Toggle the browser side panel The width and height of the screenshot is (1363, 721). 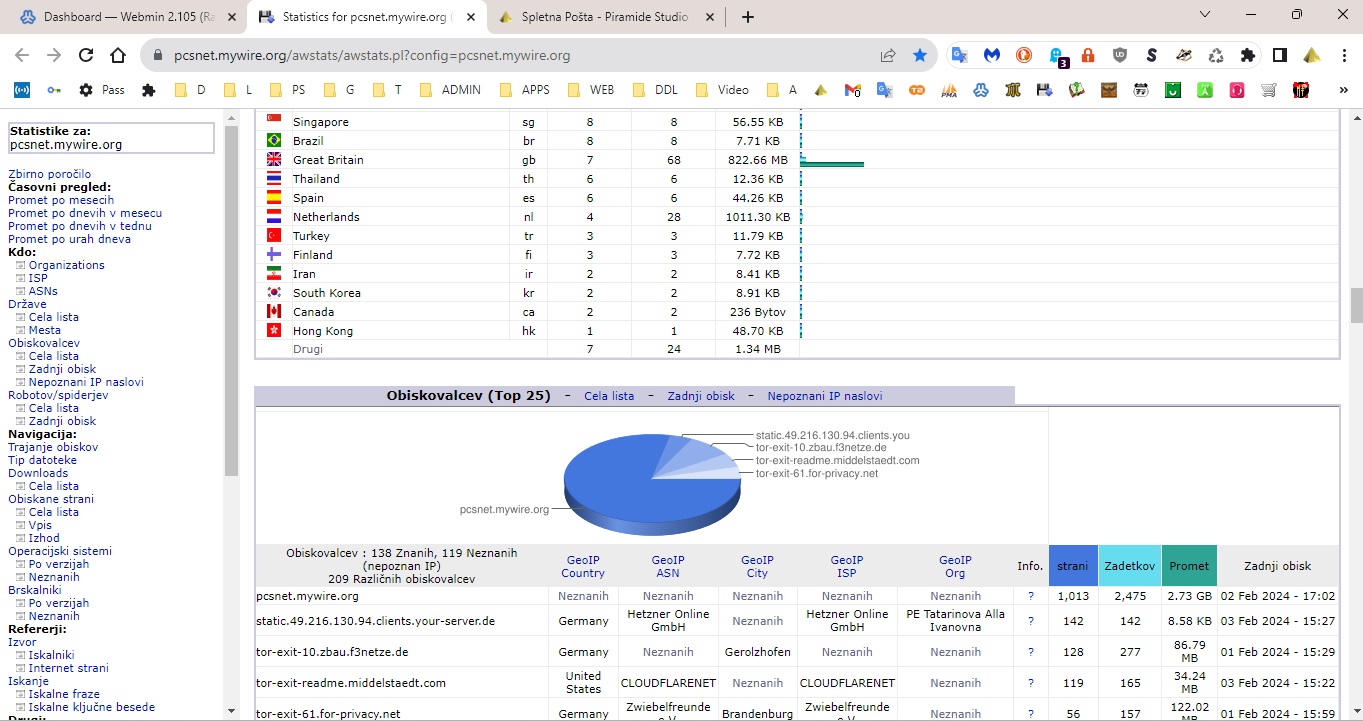(1280, 56)
